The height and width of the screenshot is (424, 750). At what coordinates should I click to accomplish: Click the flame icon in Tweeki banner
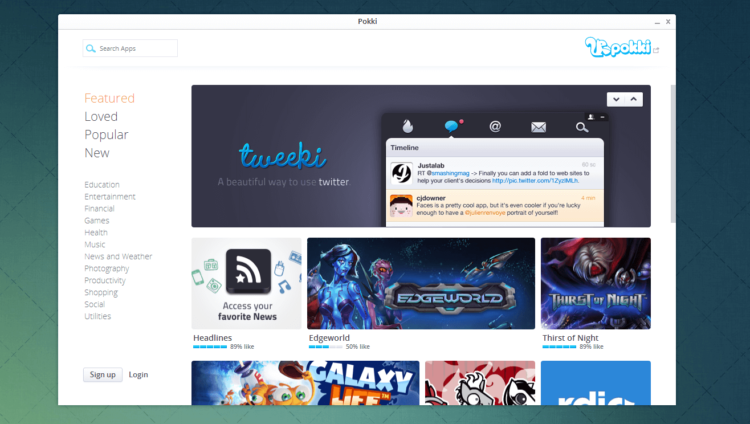tap(408, 126)
